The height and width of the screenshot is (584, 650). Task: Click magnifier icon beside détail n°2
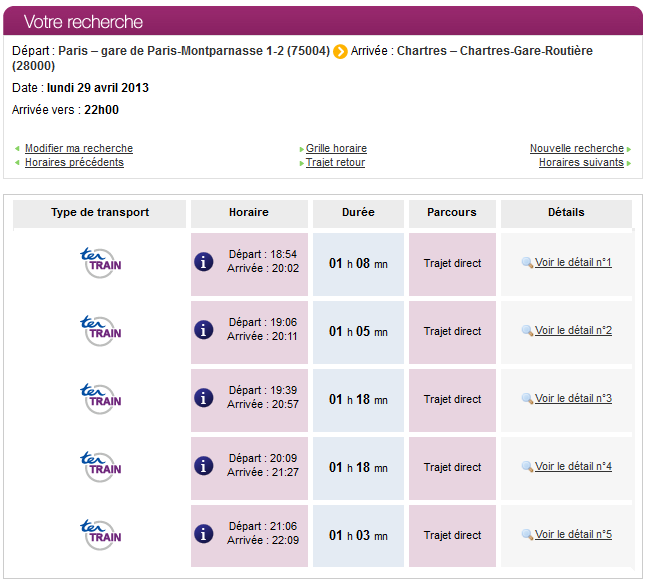click(527, 330)
